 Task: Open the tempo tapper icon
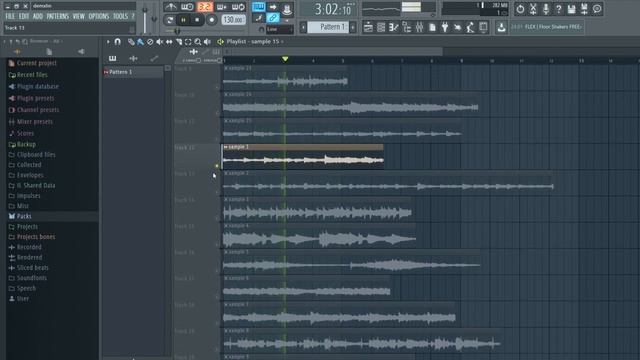point(471,27)
